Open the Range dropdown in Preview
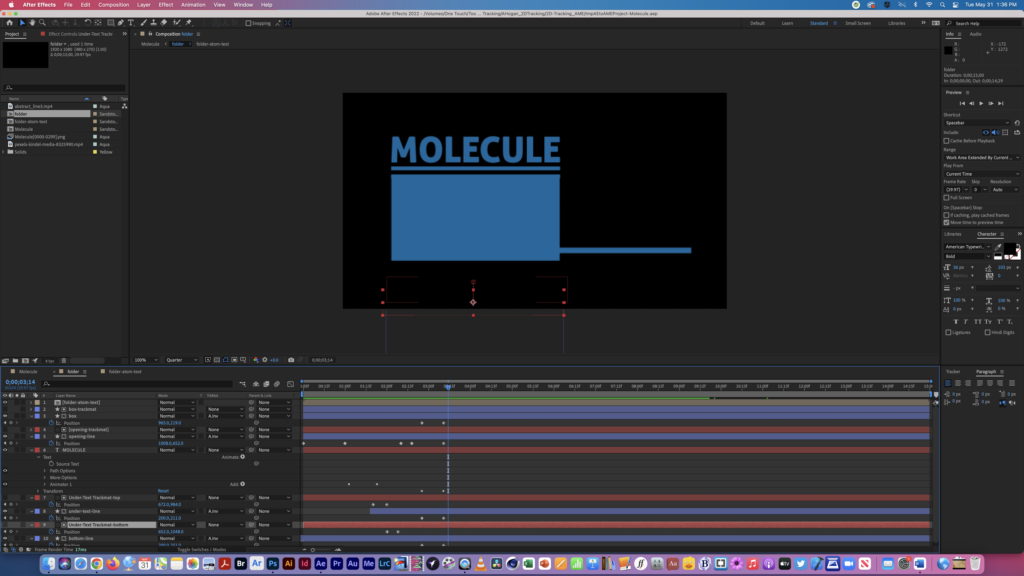The image size is (1024, 576). (982, 157)
